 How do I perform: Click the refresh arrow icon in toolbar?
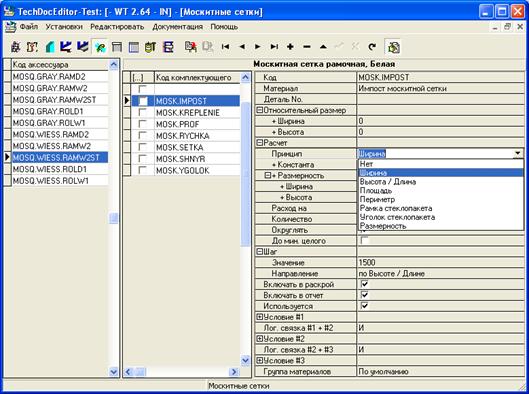point(372,47)
